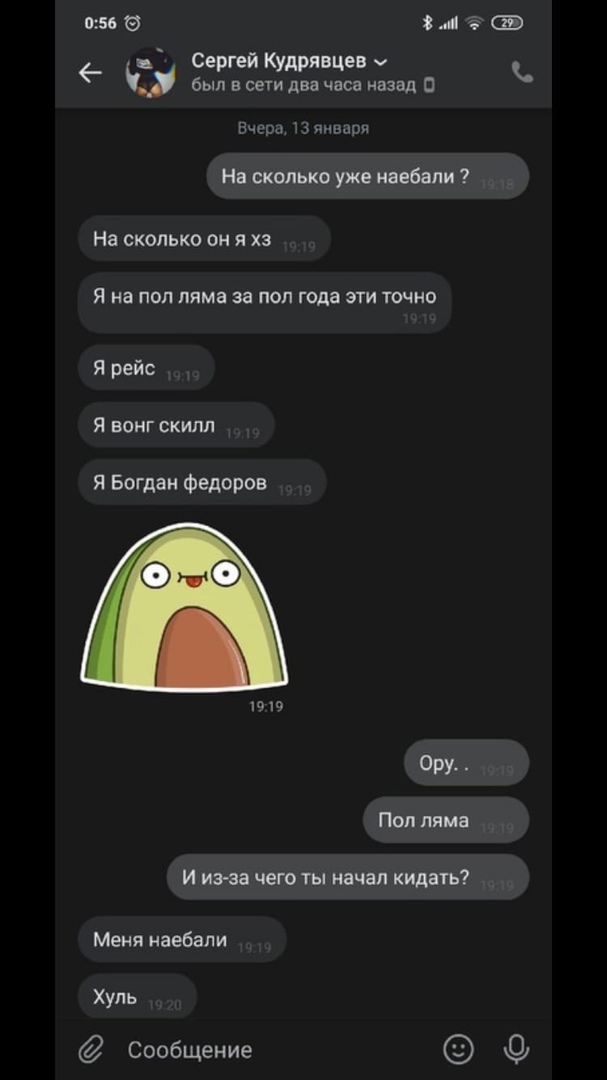Tap the "был в сети два часа назад" status

coord(304,85)
